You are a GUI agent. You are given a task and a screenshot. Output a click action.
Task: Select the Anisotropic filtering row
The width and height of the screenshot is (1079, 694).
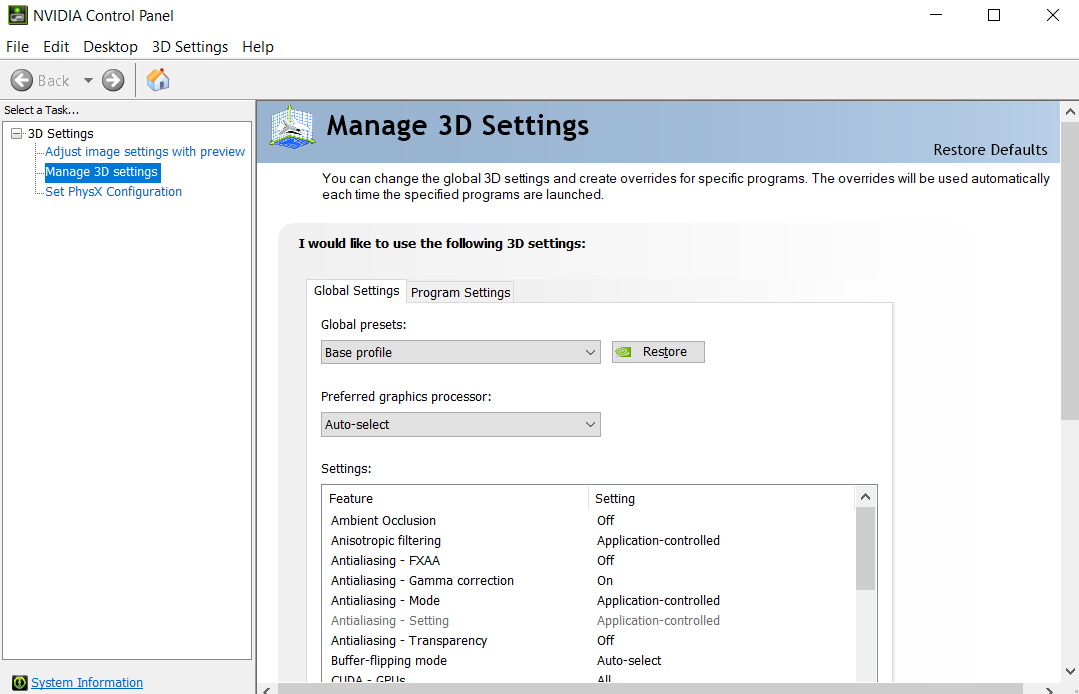(x=588, y=541)
